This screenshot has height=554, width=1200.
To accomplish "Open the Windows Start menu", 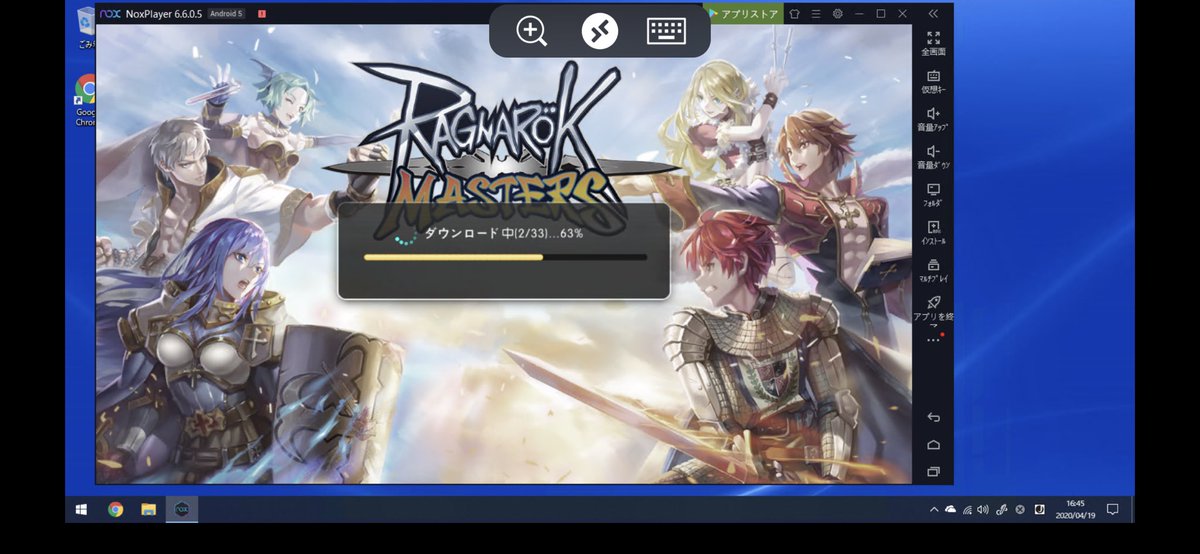I will pyautogui.click(x=81, y=509).
